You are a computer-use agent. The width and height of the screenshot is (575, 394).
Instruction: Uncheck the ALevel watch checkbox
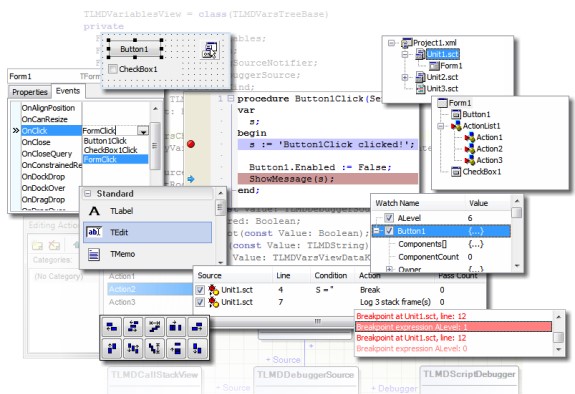tap(389, 218)
